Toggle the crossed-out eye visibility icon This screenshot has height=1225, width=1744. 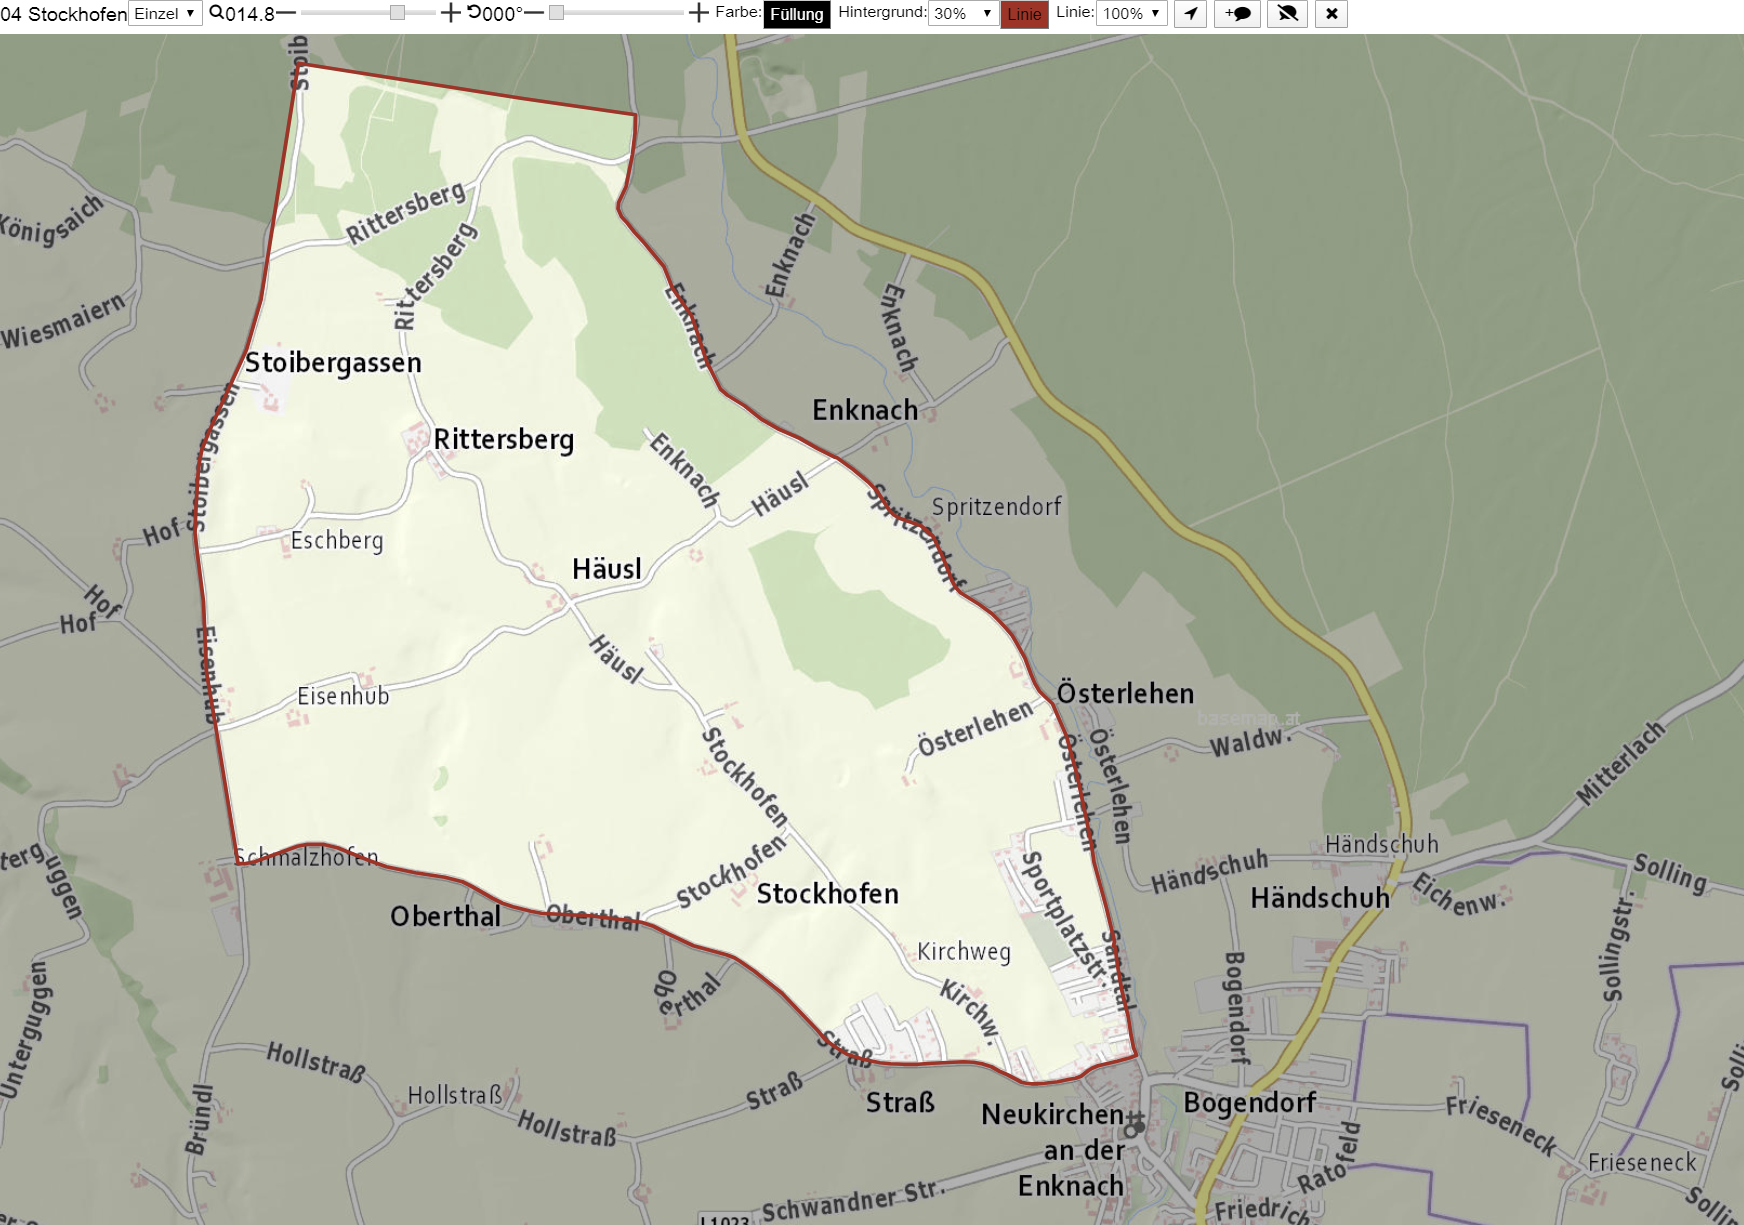pyautogui.click(x=1288, y=14)
